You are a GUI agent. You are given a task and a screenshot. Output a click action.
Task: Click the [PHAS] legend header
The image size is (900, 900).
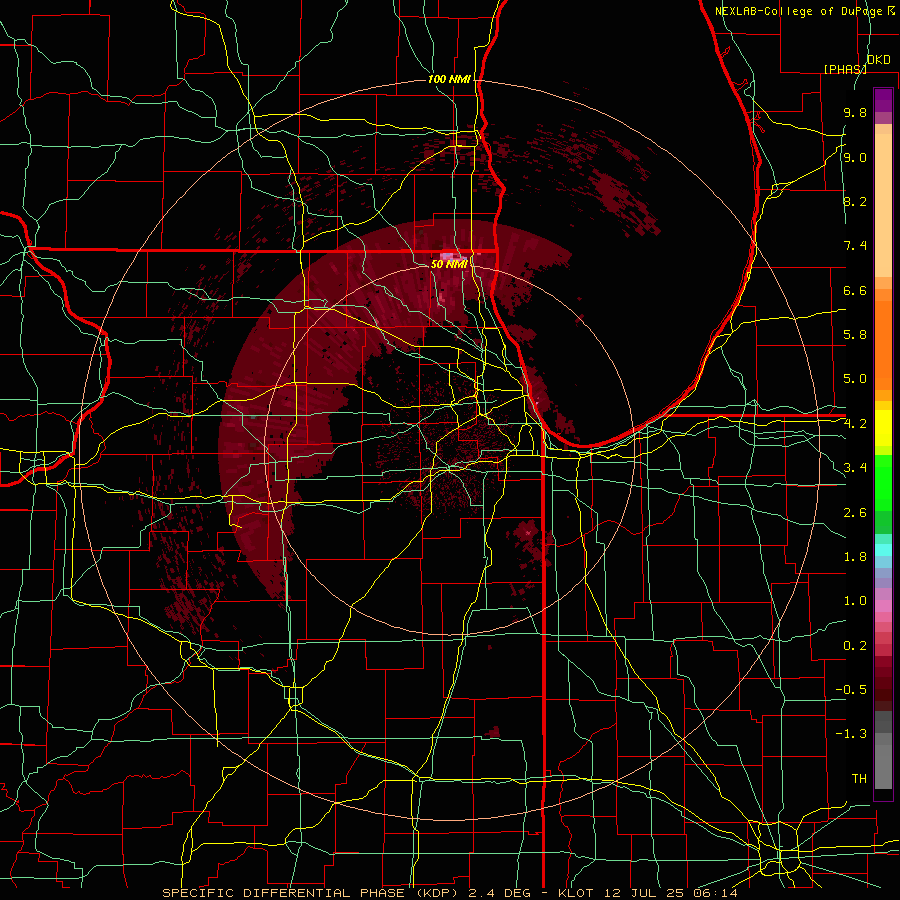(x=845, y=69)
